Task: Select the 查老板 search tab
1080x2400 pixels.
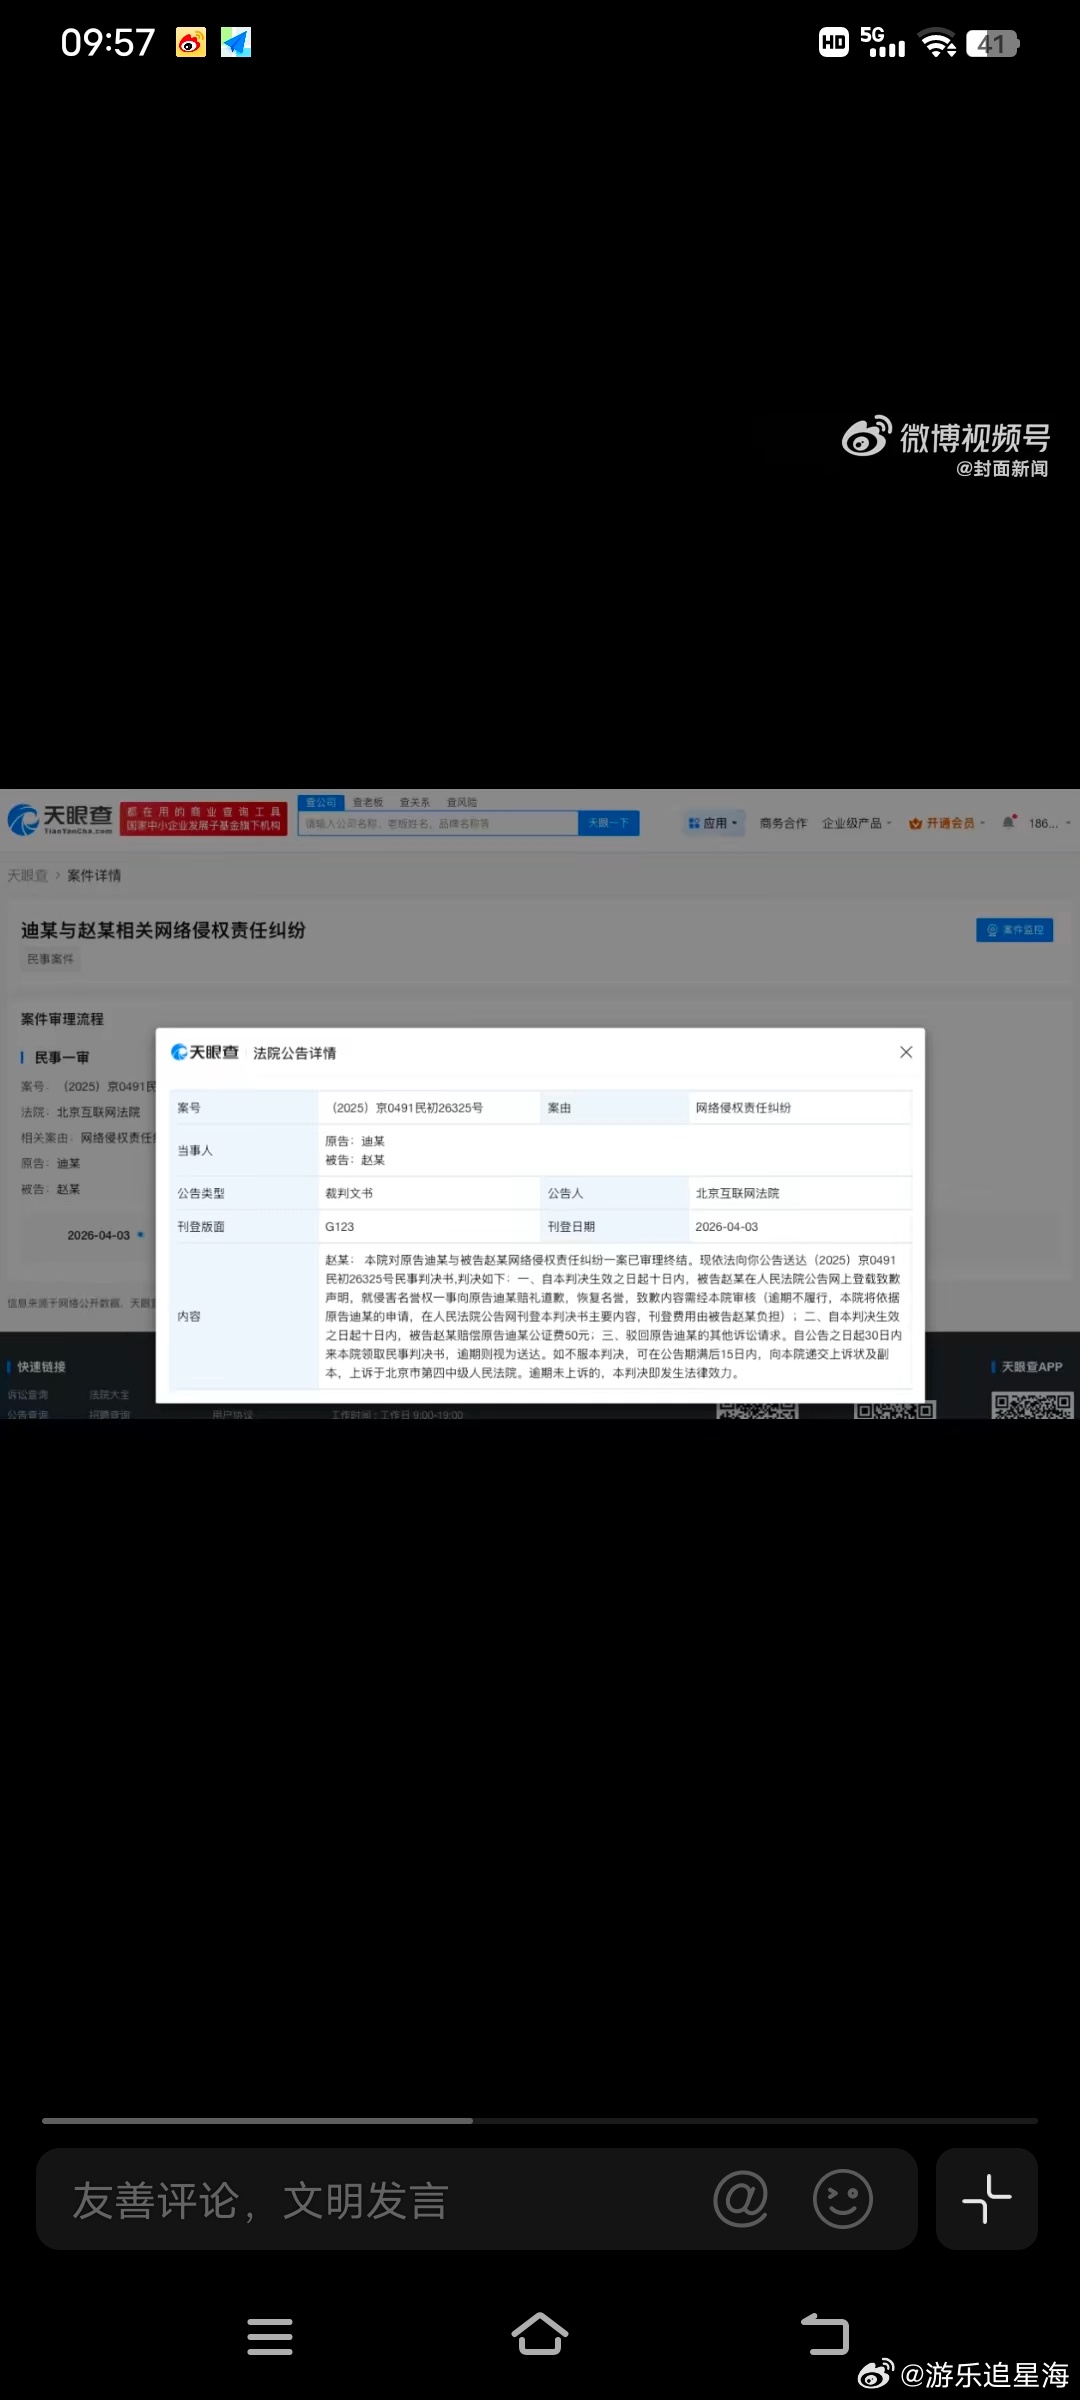Action: pos(368,802)
